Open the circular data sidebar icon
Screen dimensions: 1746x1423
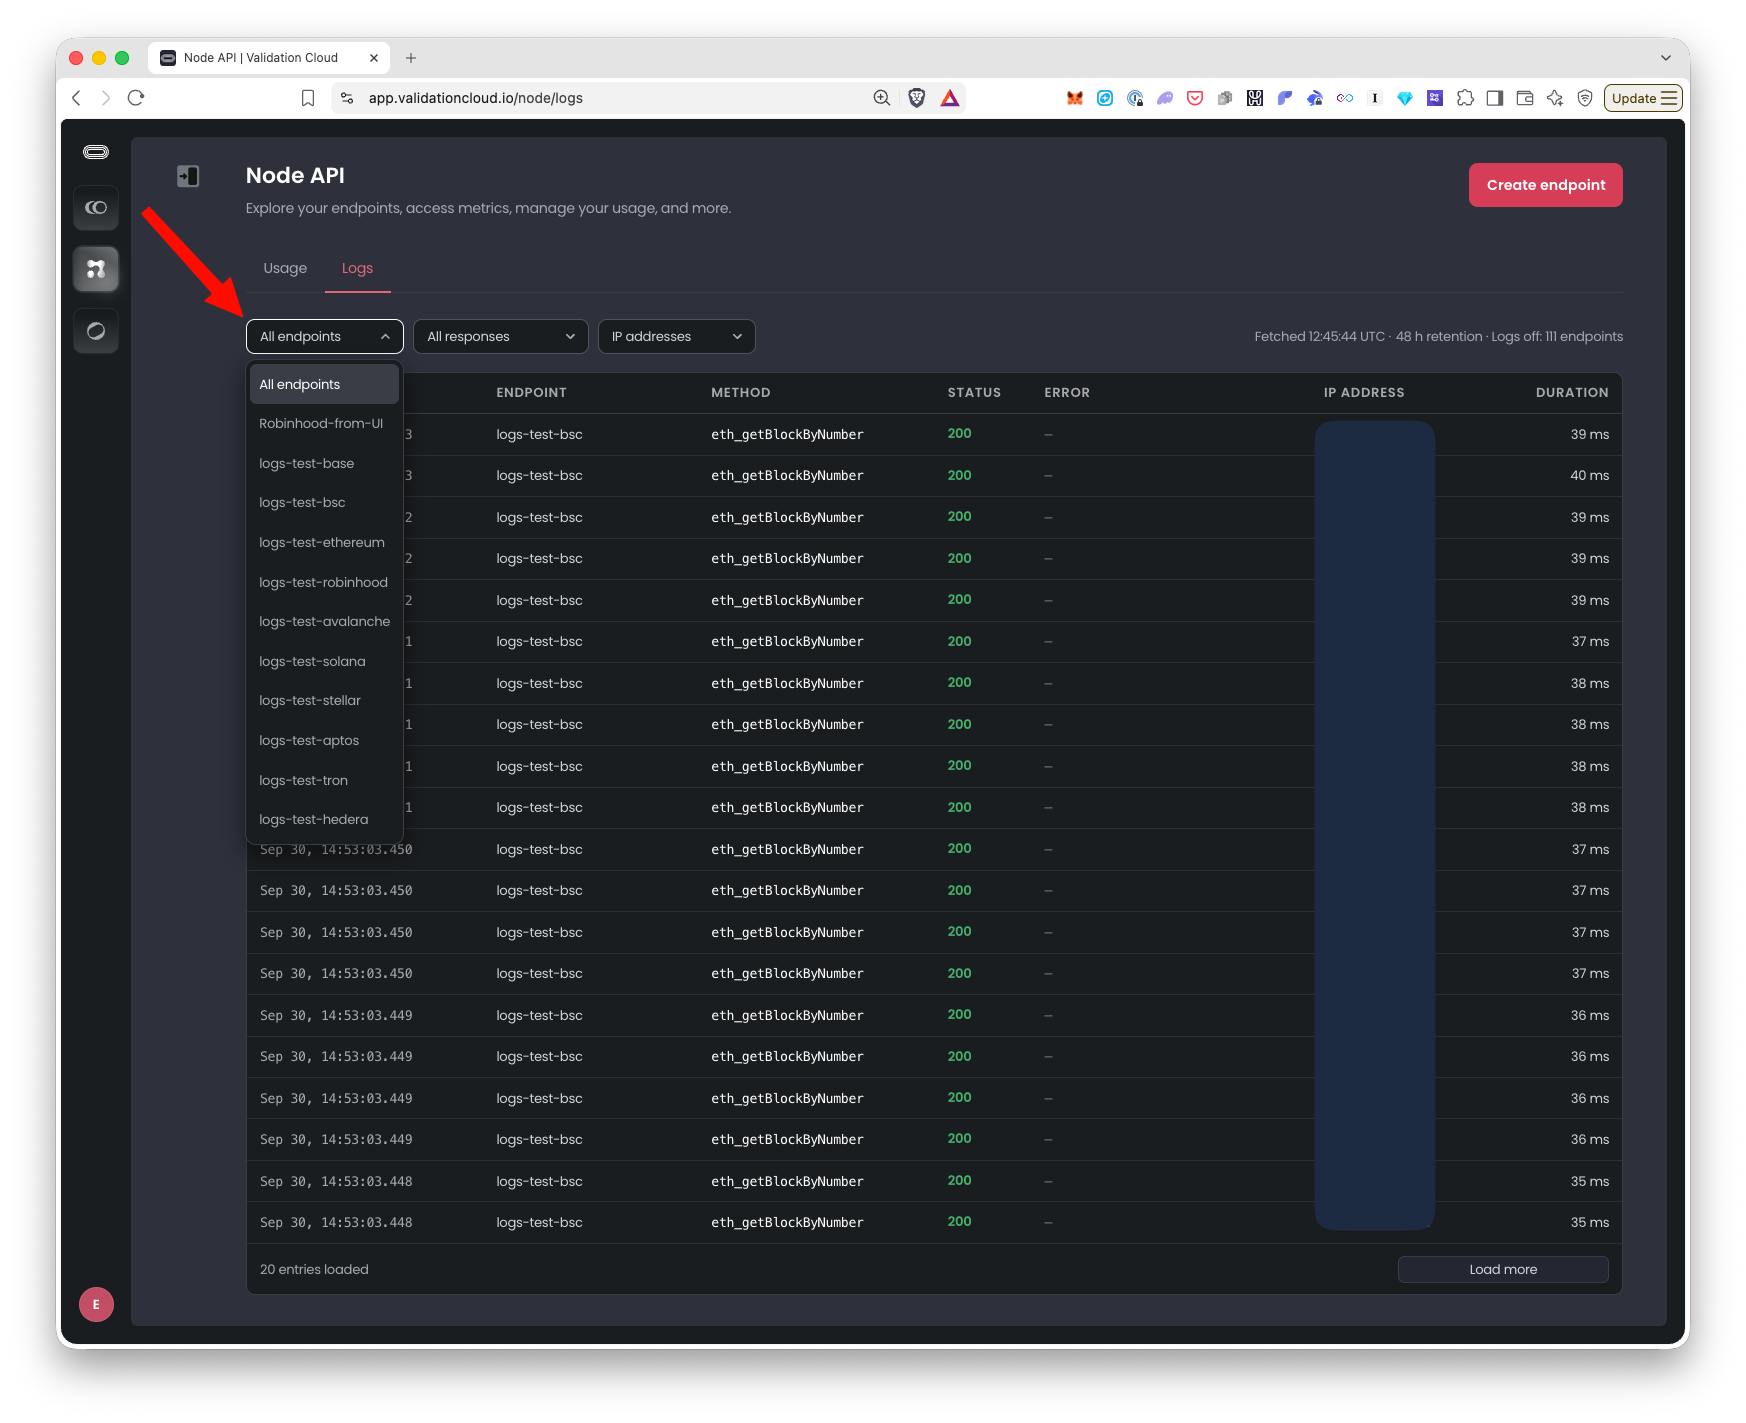coord(96,331)
